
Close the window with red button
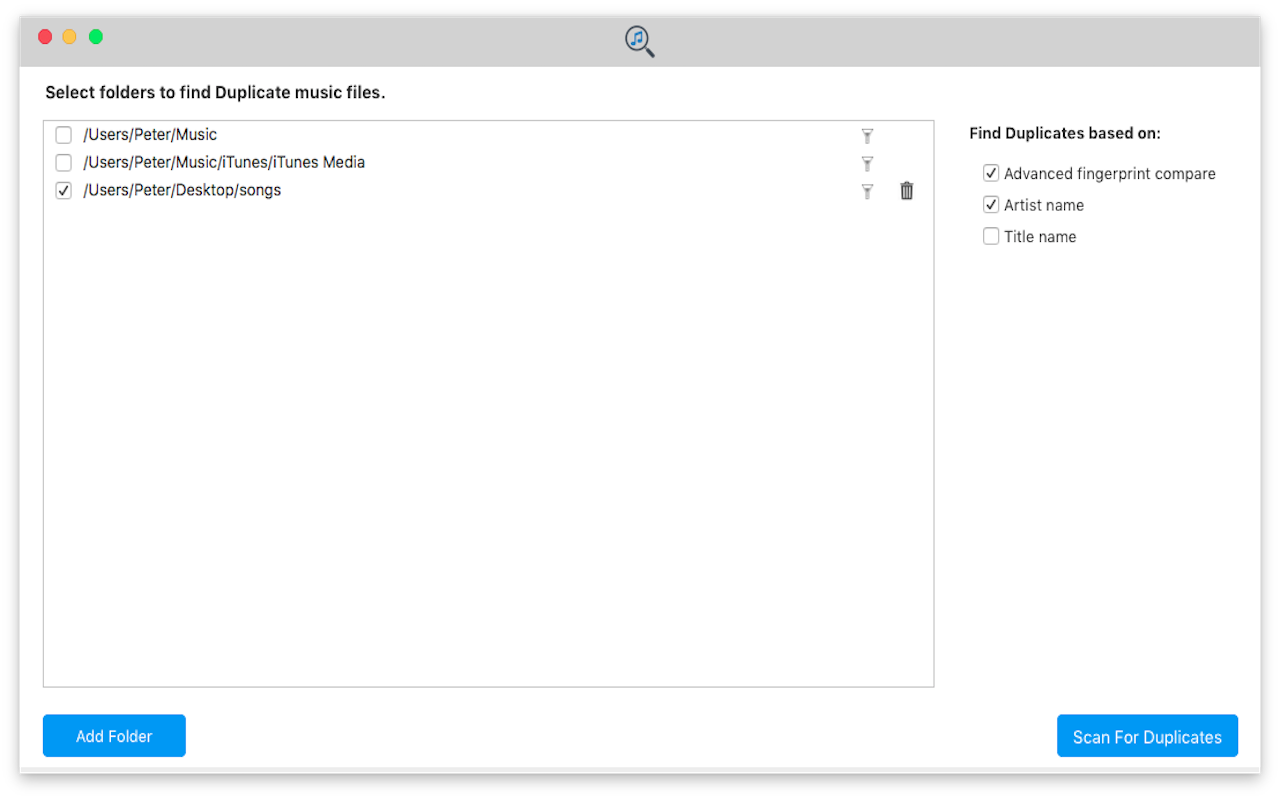click(x=45, y=37)
